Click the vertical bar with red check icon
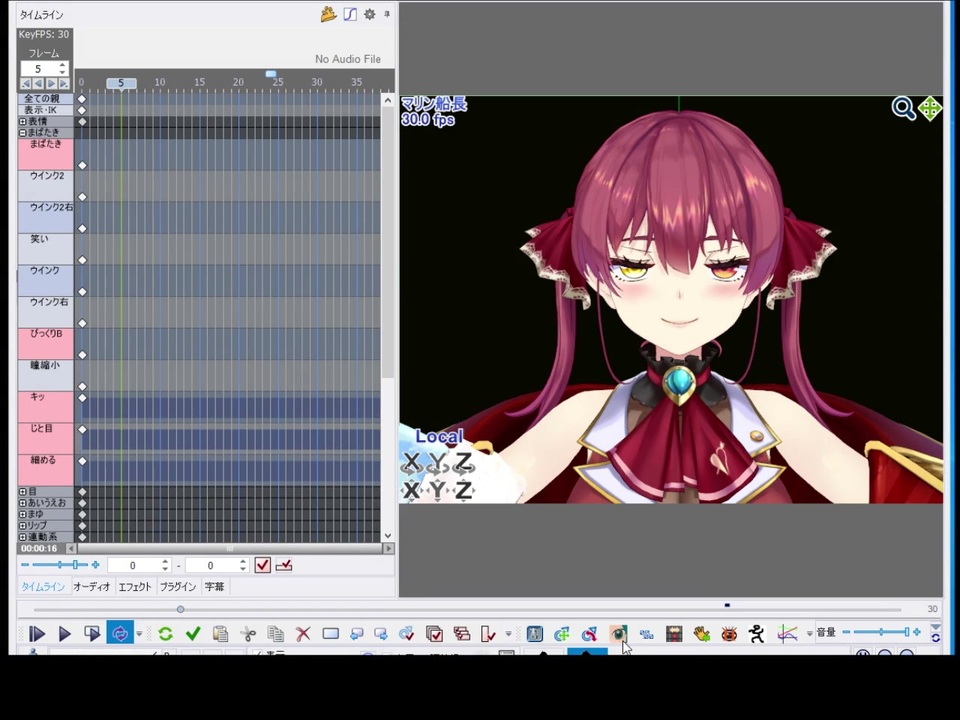 coord(488,634)
